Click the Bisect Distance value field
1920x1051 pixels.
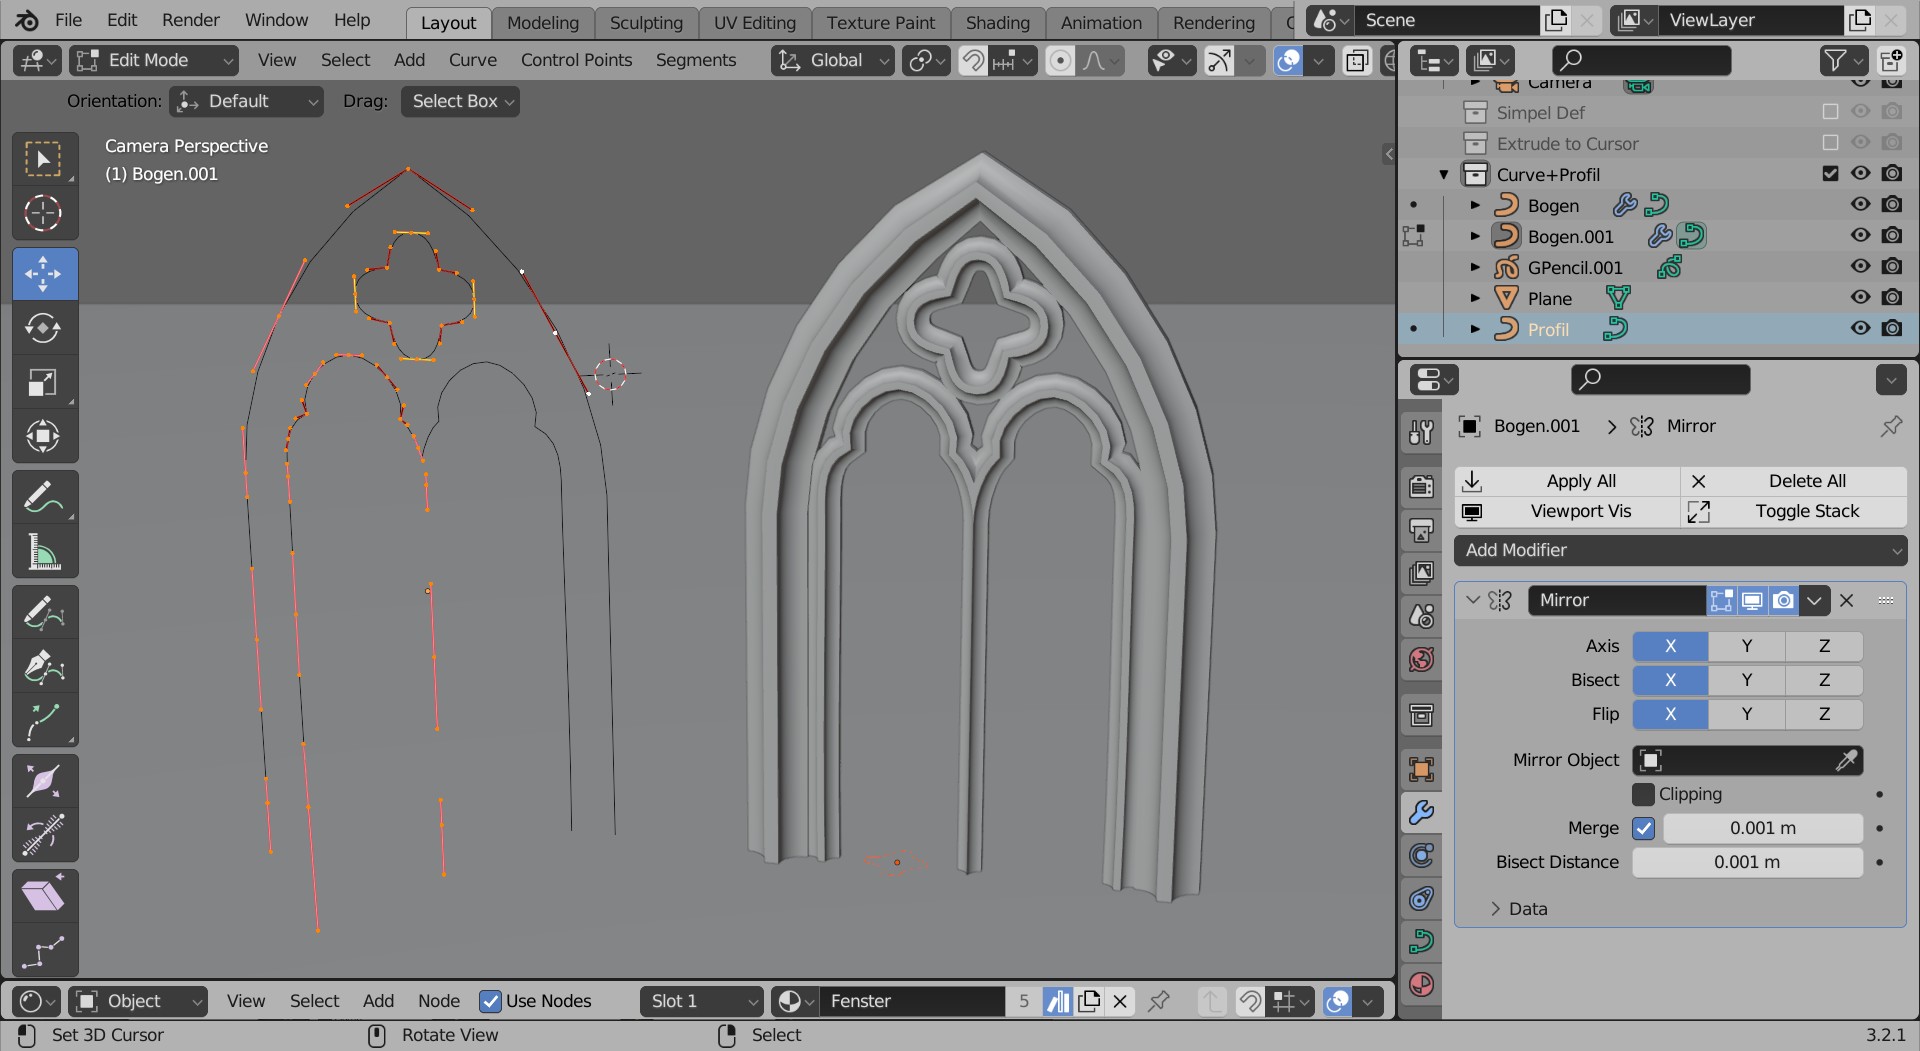1747,862
